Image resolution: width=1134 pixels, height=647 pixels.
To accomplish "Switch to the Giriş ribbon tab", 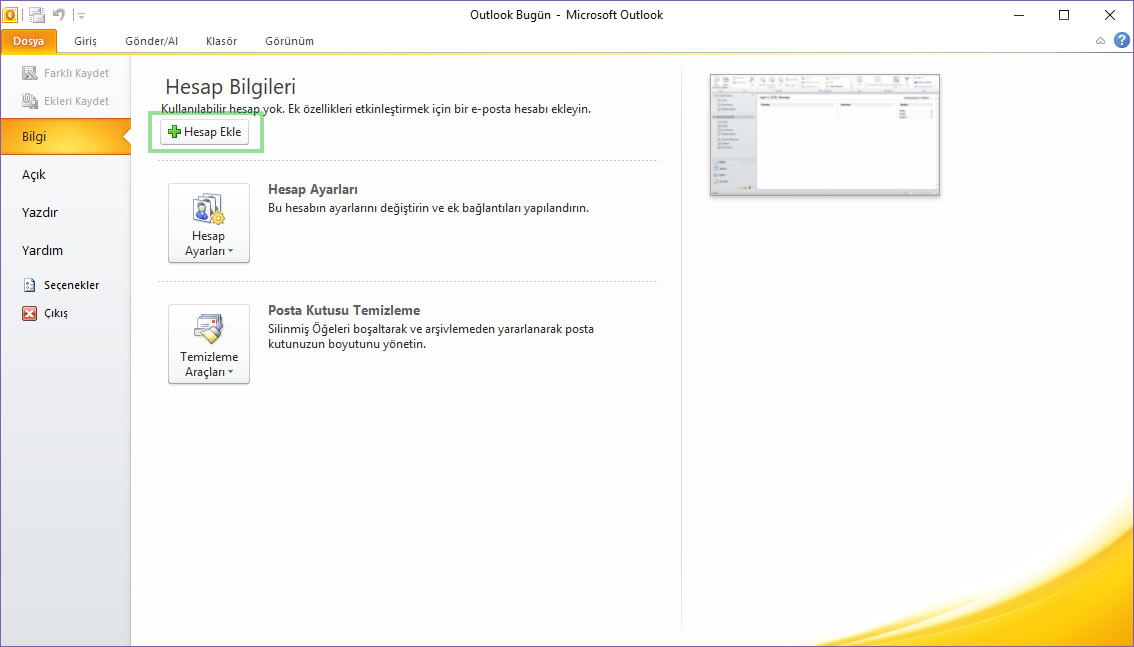I will coord(85,41).
